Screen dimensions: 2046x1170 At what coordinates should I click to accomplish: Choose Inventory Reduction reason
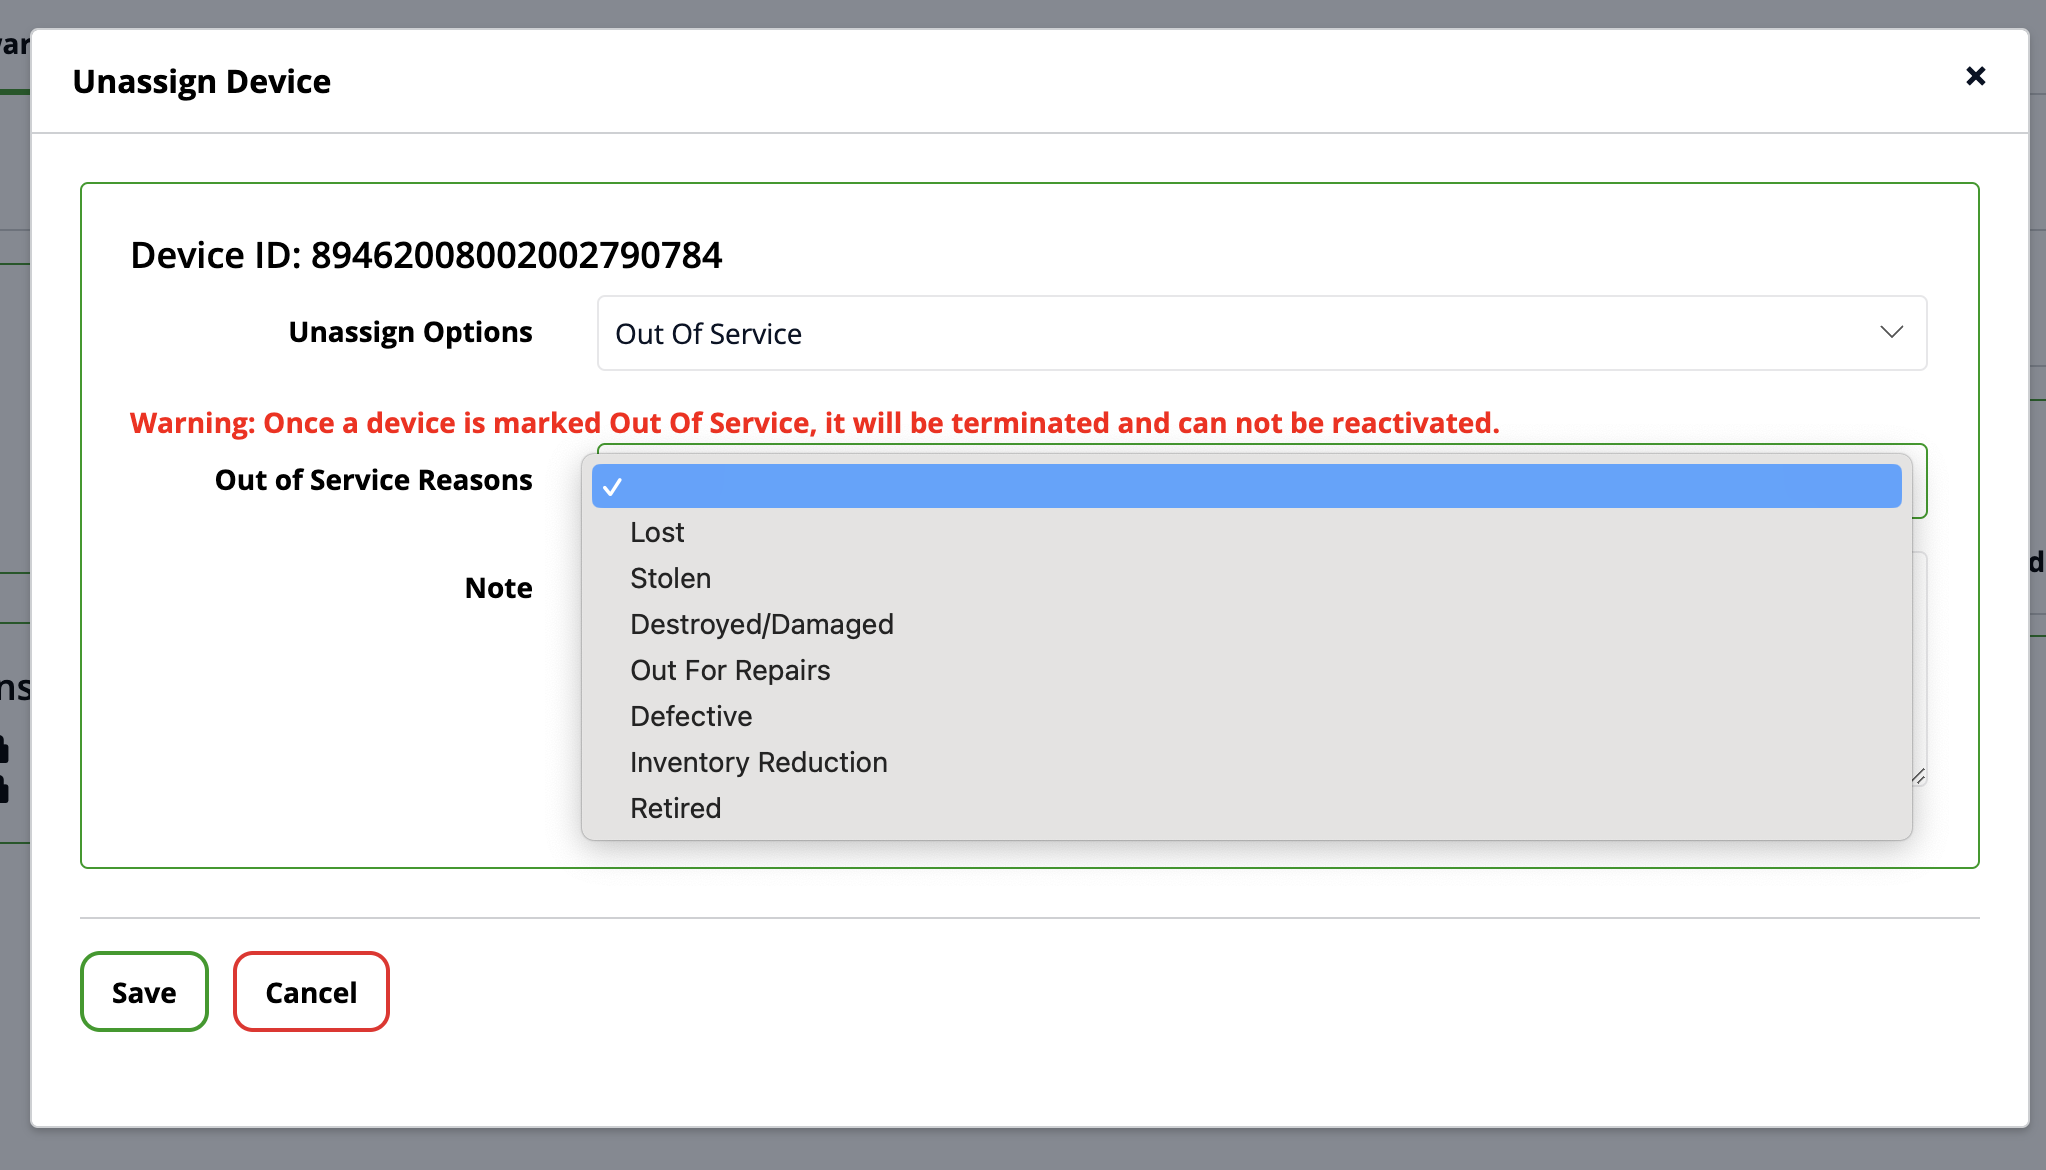(758, 762)
